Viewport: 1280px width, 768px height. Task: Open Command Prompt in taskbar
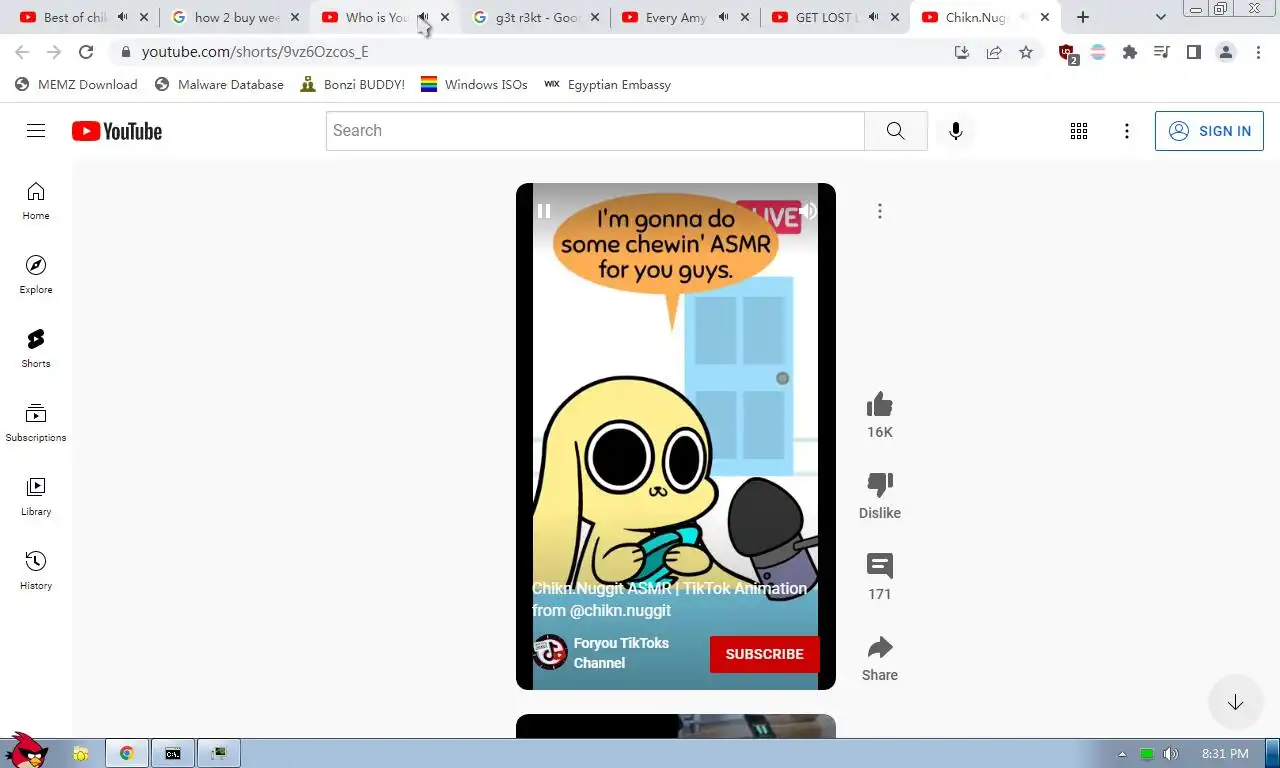click(173, 754)
